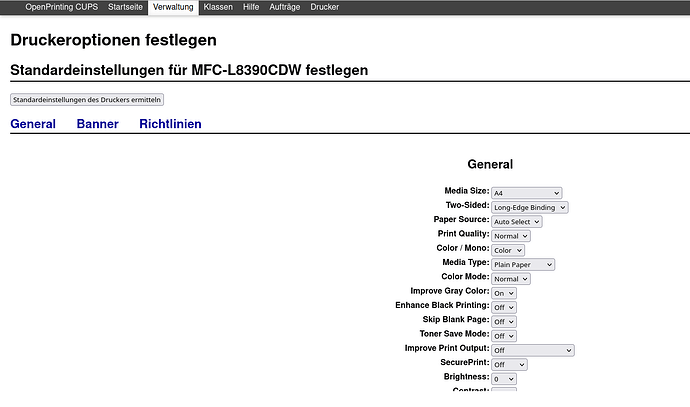Click the Print Quality label

tap(463, 234)
